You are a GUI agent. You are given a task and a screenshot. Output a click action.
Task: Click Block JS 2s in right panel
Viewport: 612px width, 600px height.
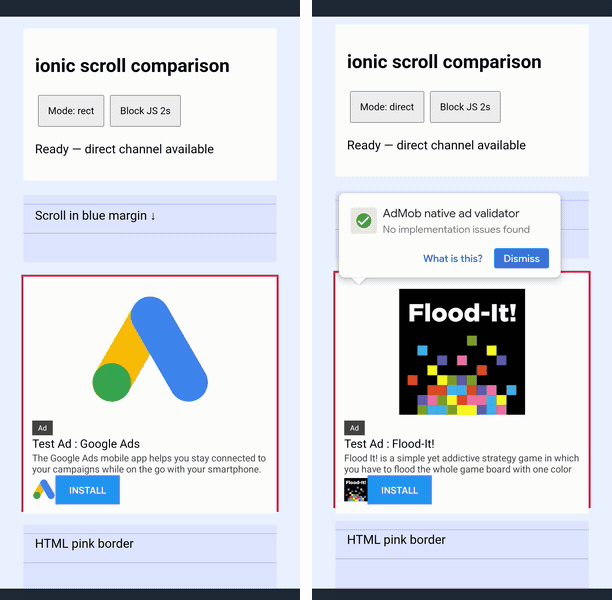(465, 107)
